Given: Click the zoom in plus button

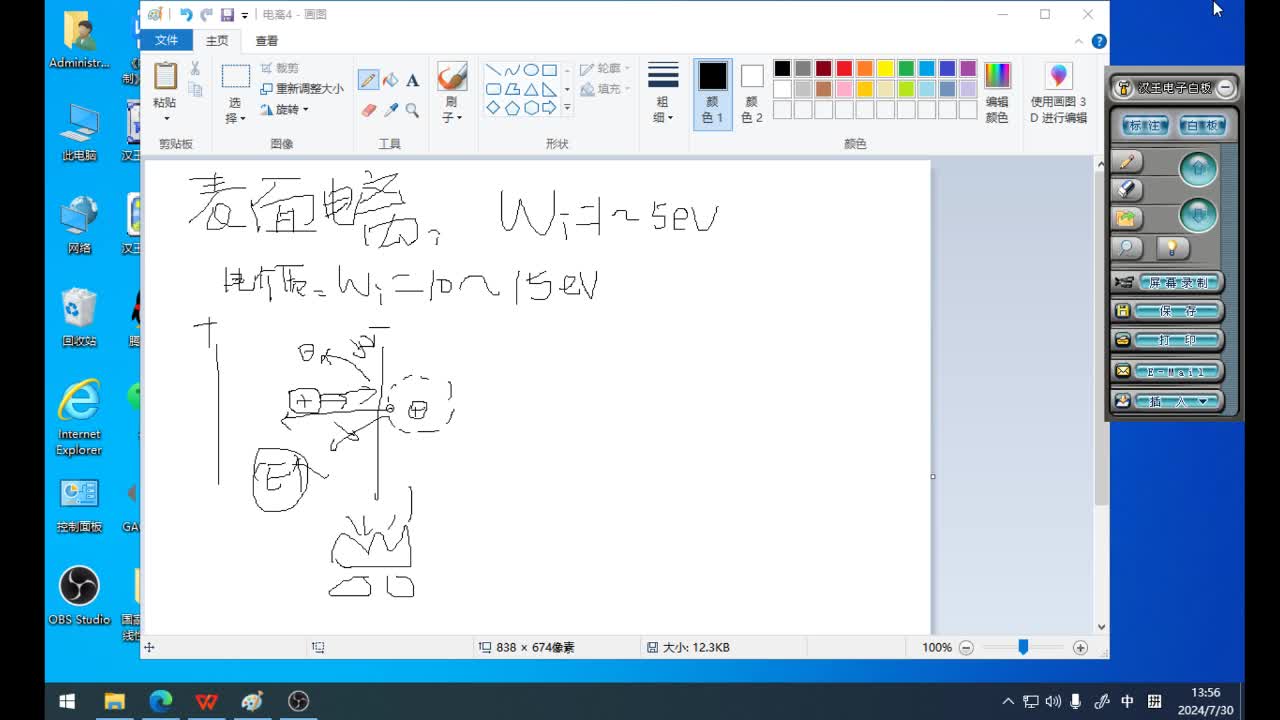Looking at the screenshot, I should [x=1080, y=647].
